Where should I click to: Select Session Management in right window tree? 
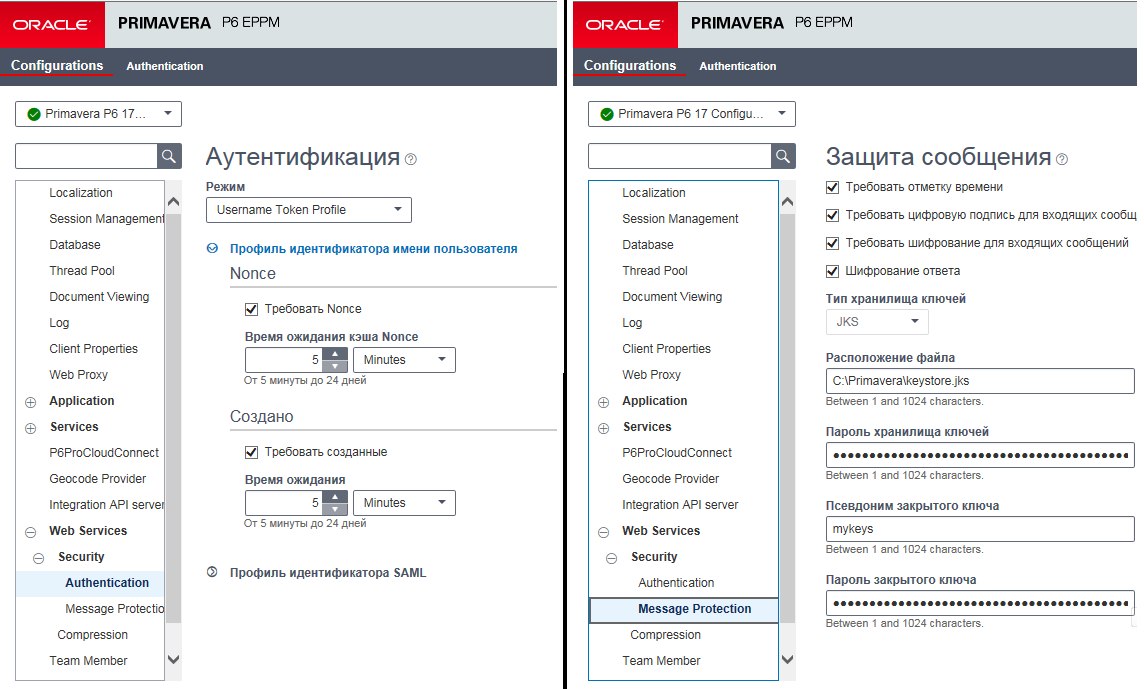point(680,219)
